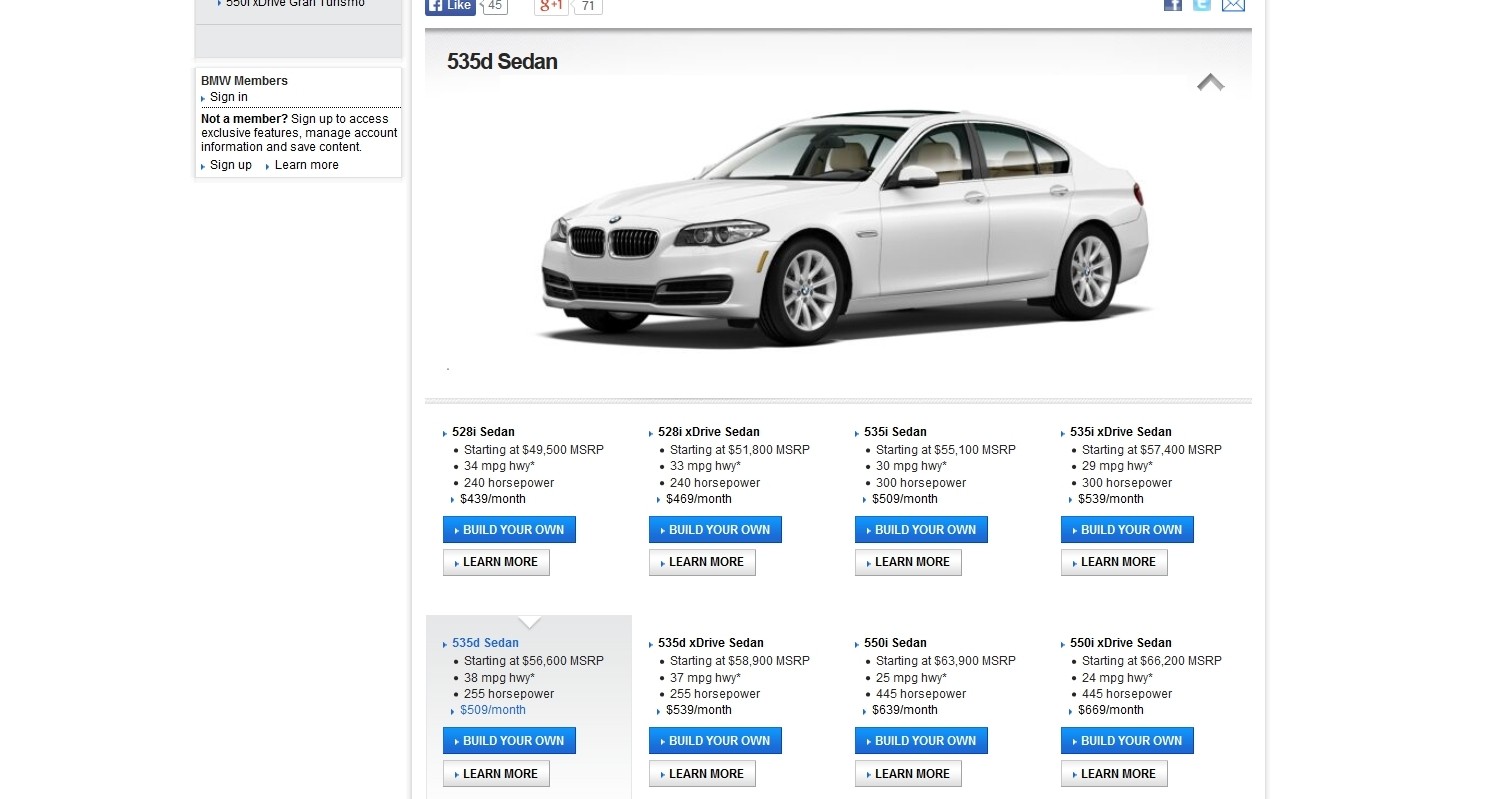Open the 550i Sedan model link
The width and height of the screenshot is (1507, 799).
(895, 643)
